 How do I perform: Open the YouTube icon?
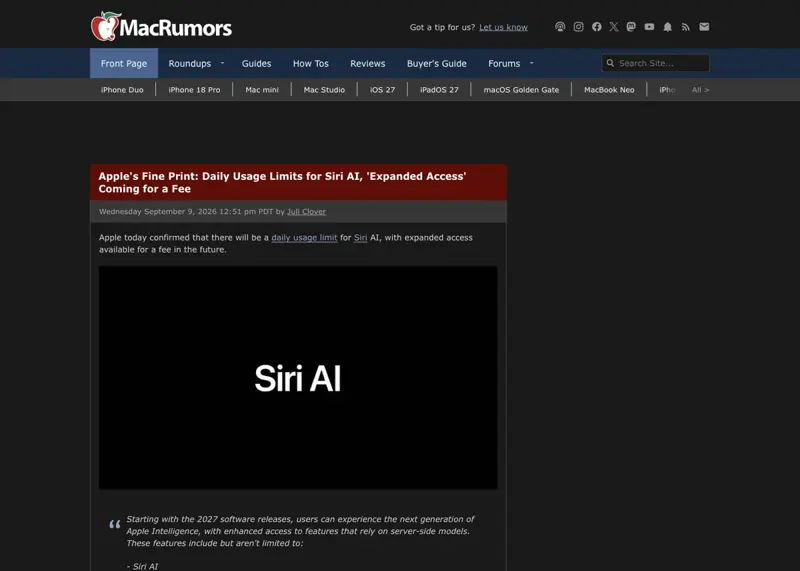click(x=649, y=27)
